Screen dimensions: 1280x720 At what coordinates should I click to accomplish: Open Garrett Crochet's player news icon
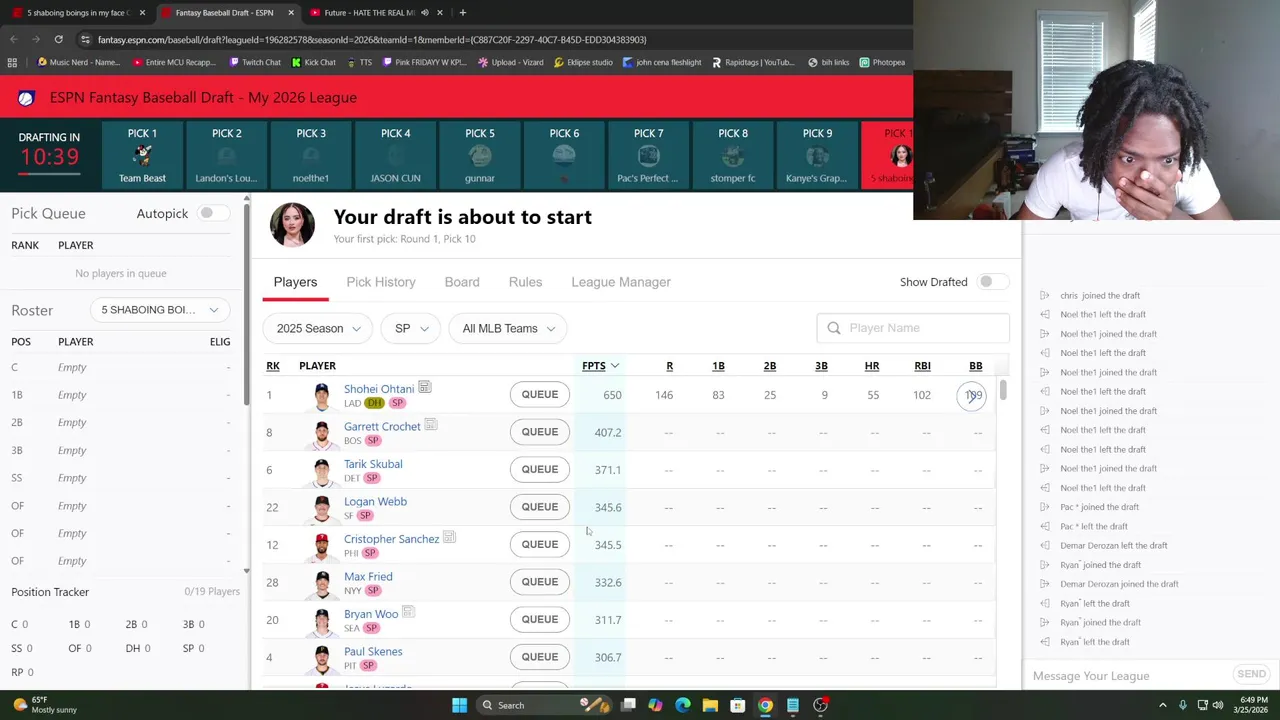(x=430, y=425)
